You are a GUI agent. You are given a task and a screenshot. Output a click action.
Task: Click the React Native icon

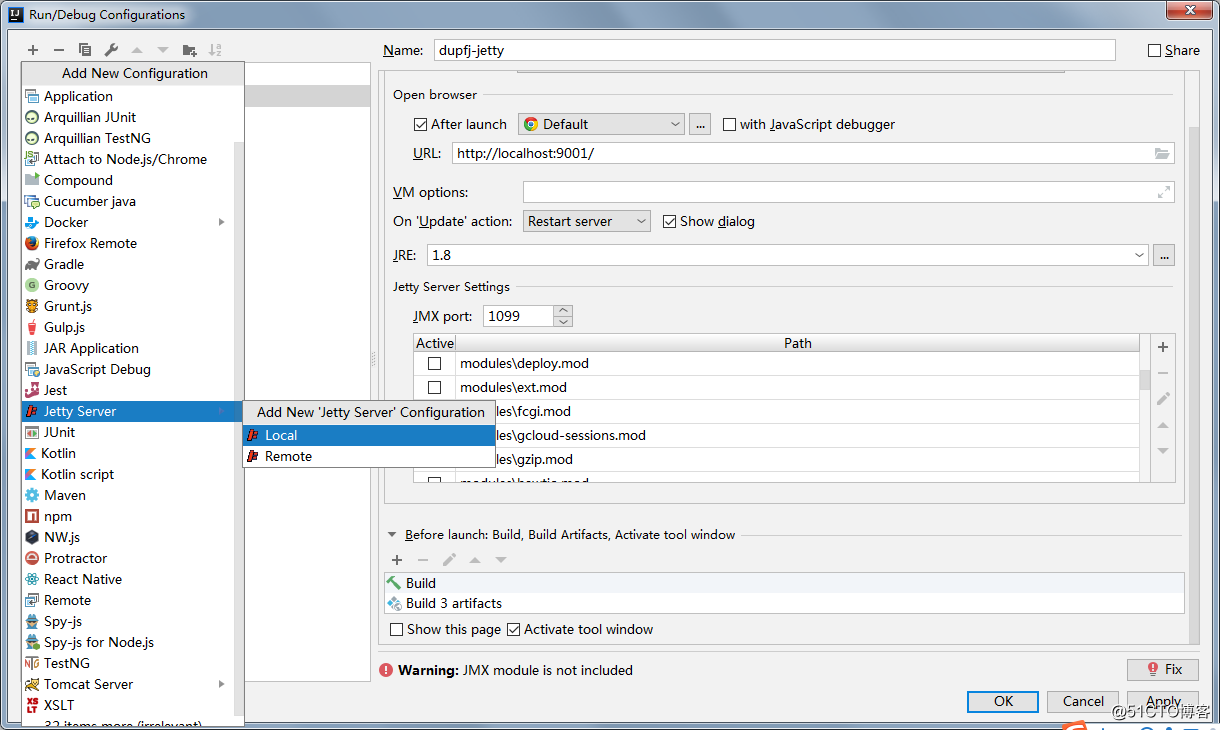32,579
